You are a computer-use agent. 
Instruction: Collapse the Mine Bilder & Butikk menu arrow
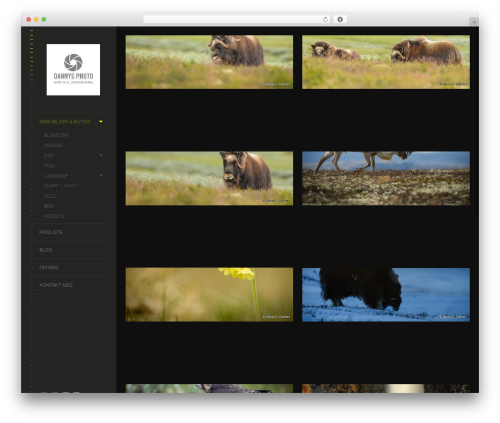(x=101, y=122)
